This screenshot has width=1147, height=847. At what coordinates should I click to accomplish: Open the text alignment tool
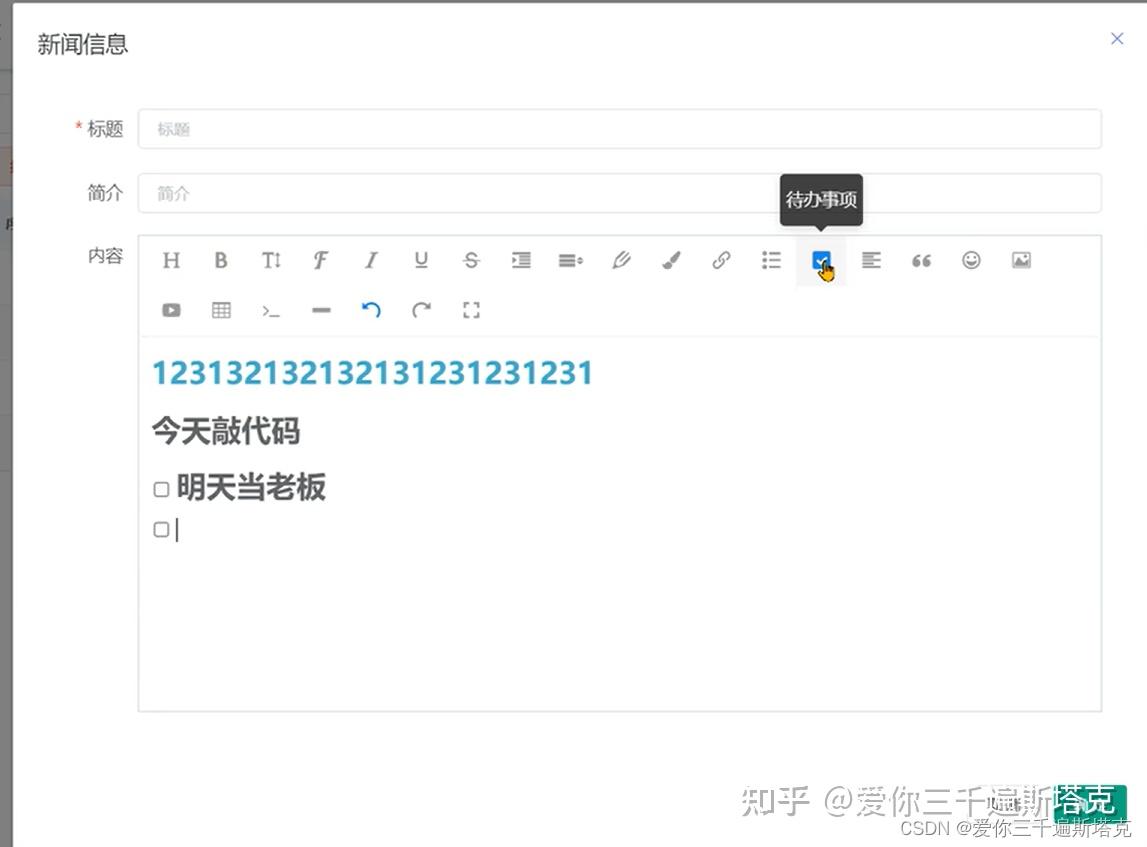tap(871, 260)
